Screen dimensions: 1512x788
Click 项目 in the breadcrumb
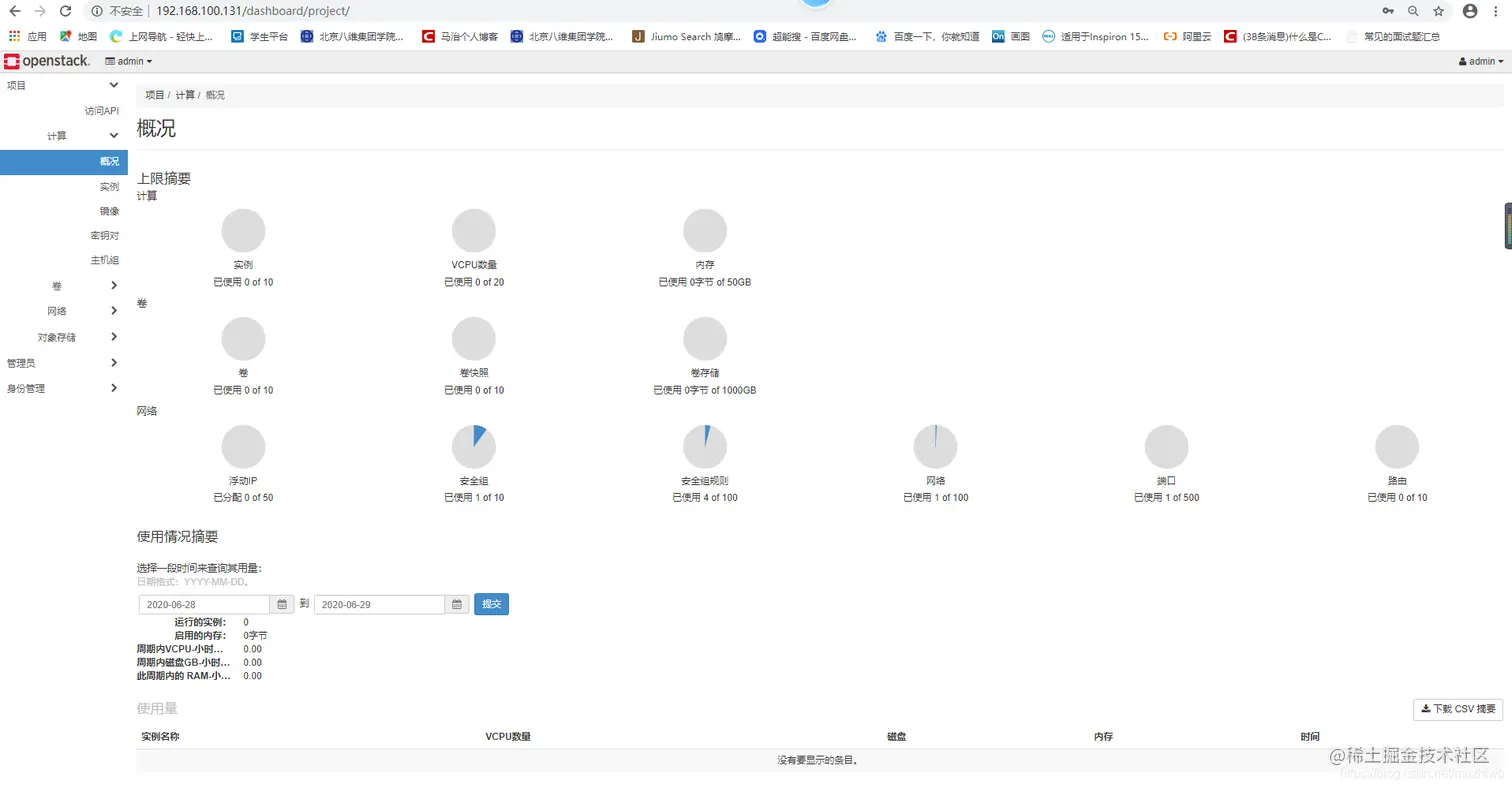(155, 95)
